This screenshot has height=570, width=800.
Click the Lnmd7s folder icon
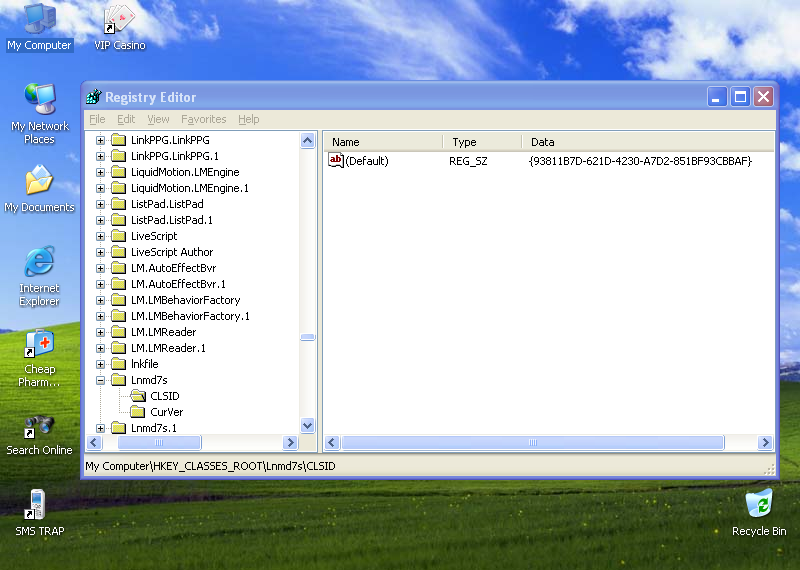pos(118,380)
